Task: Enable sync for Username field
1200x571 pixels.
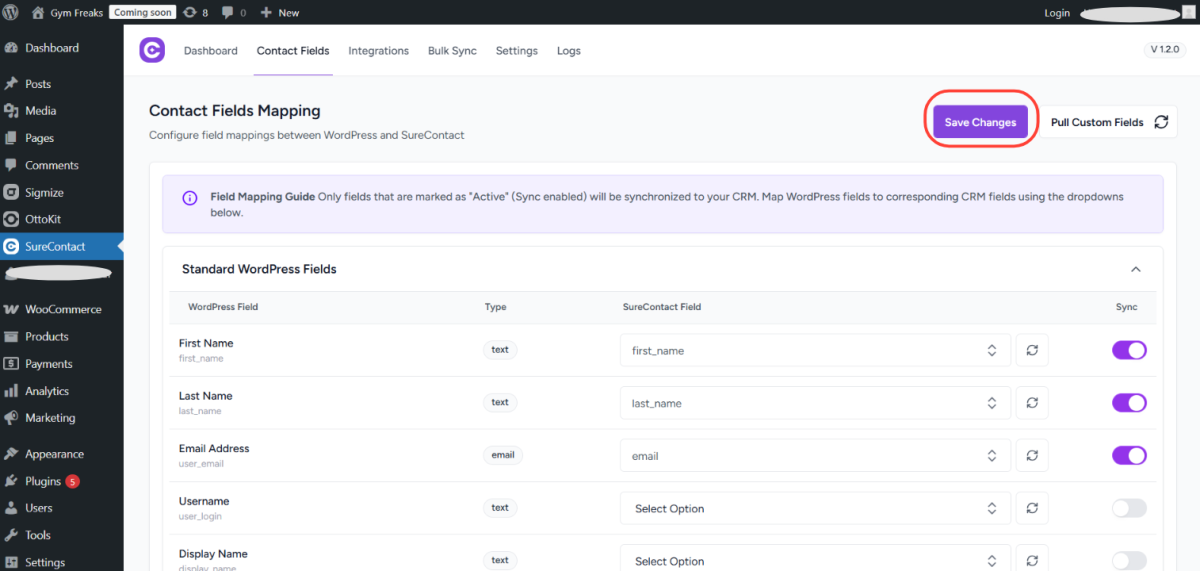Action: click(1129, 508)
